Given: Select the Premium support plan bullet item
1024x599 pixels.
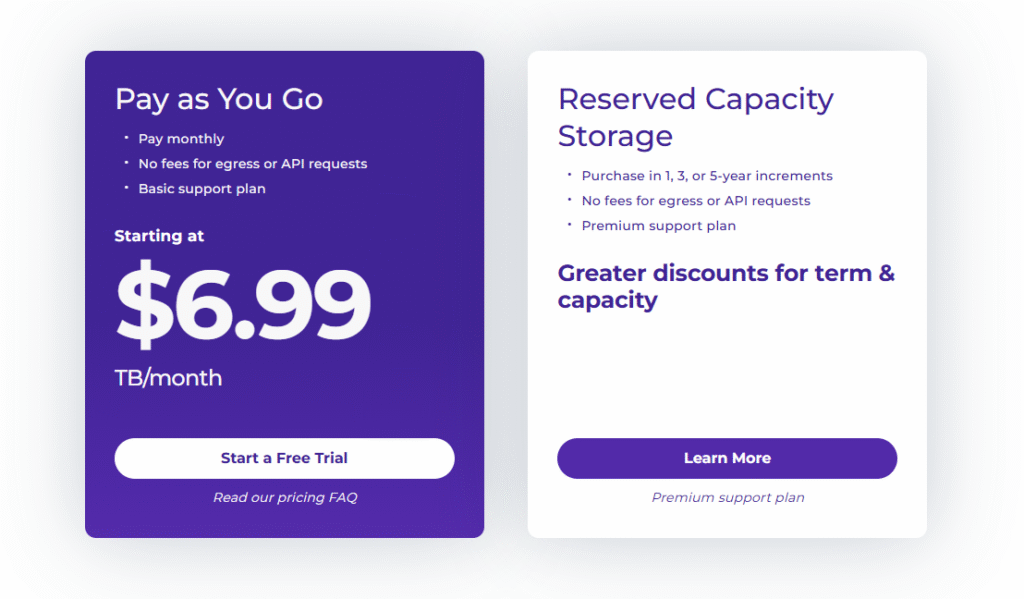Looking at the screenshot, I should [x=658, y=225].
